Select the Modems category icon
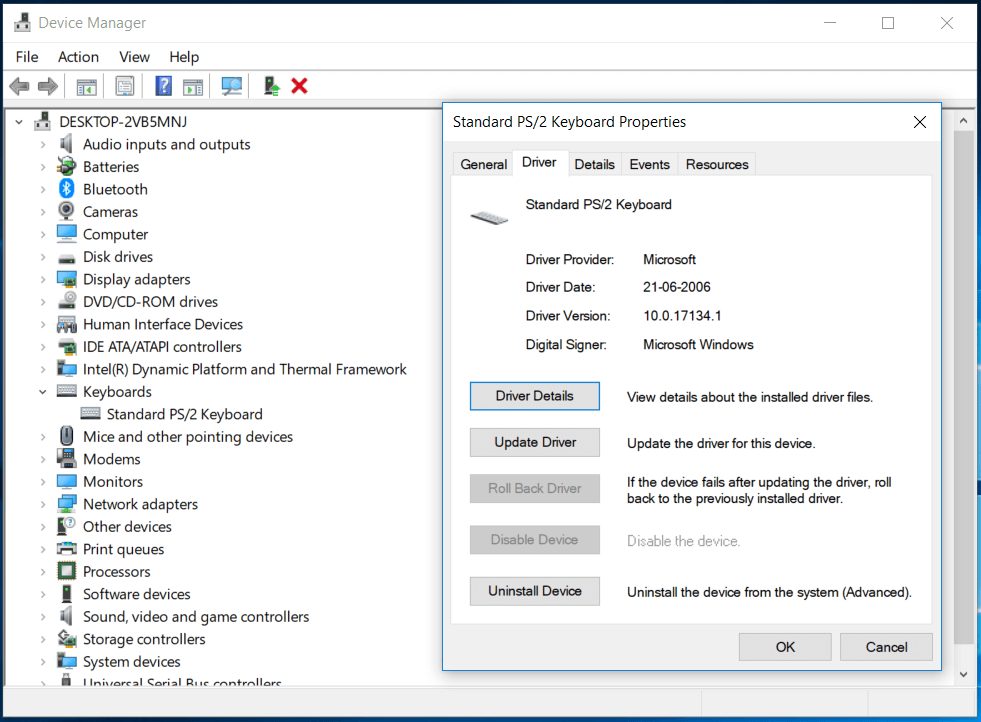This screenshot has height=722, width=981. coord(66,459)
